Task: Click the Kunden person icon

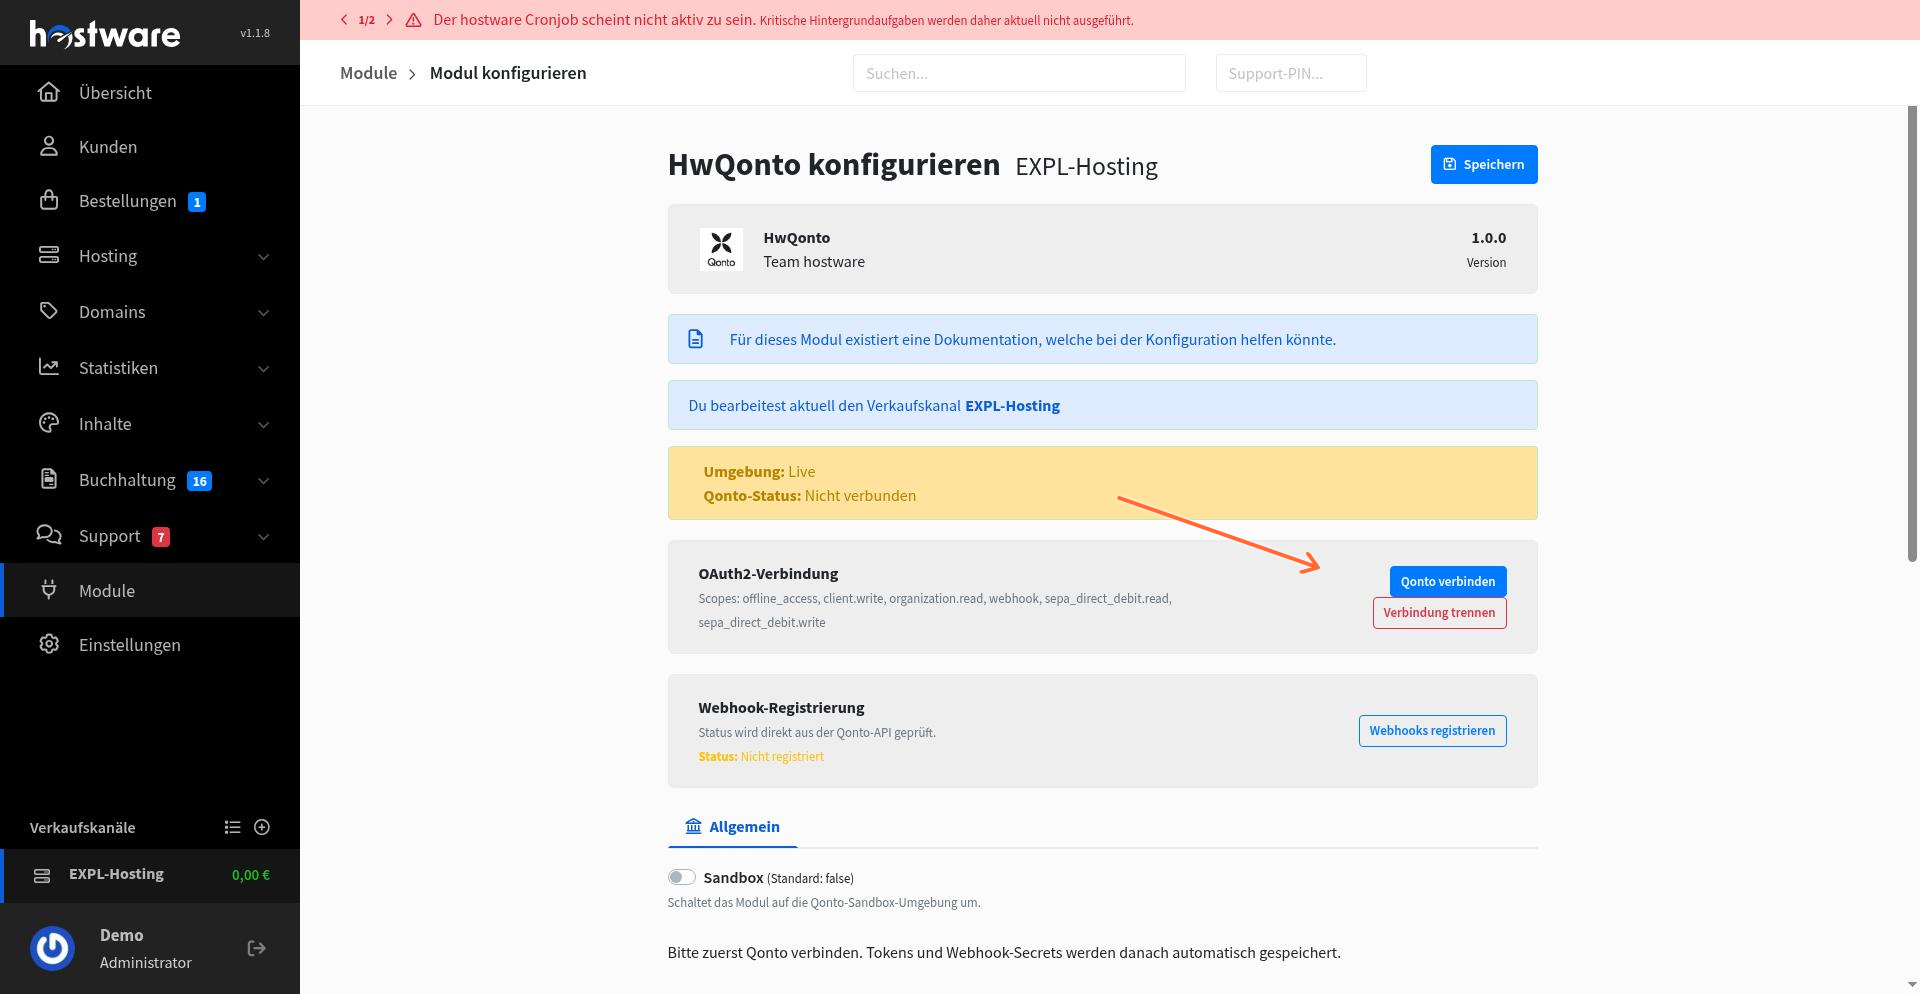Action: (x=49, y=146)
